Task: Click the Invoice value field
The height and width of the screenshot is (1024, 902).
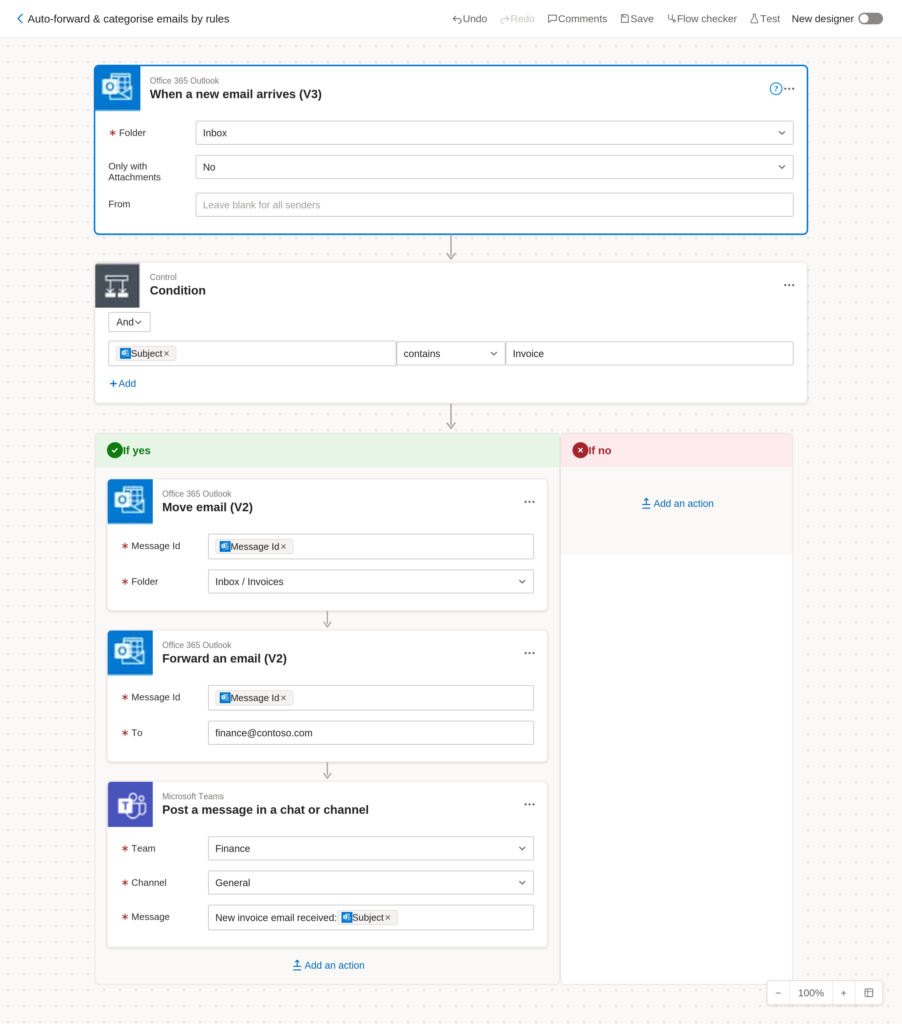Action: (x=649, y=354)
